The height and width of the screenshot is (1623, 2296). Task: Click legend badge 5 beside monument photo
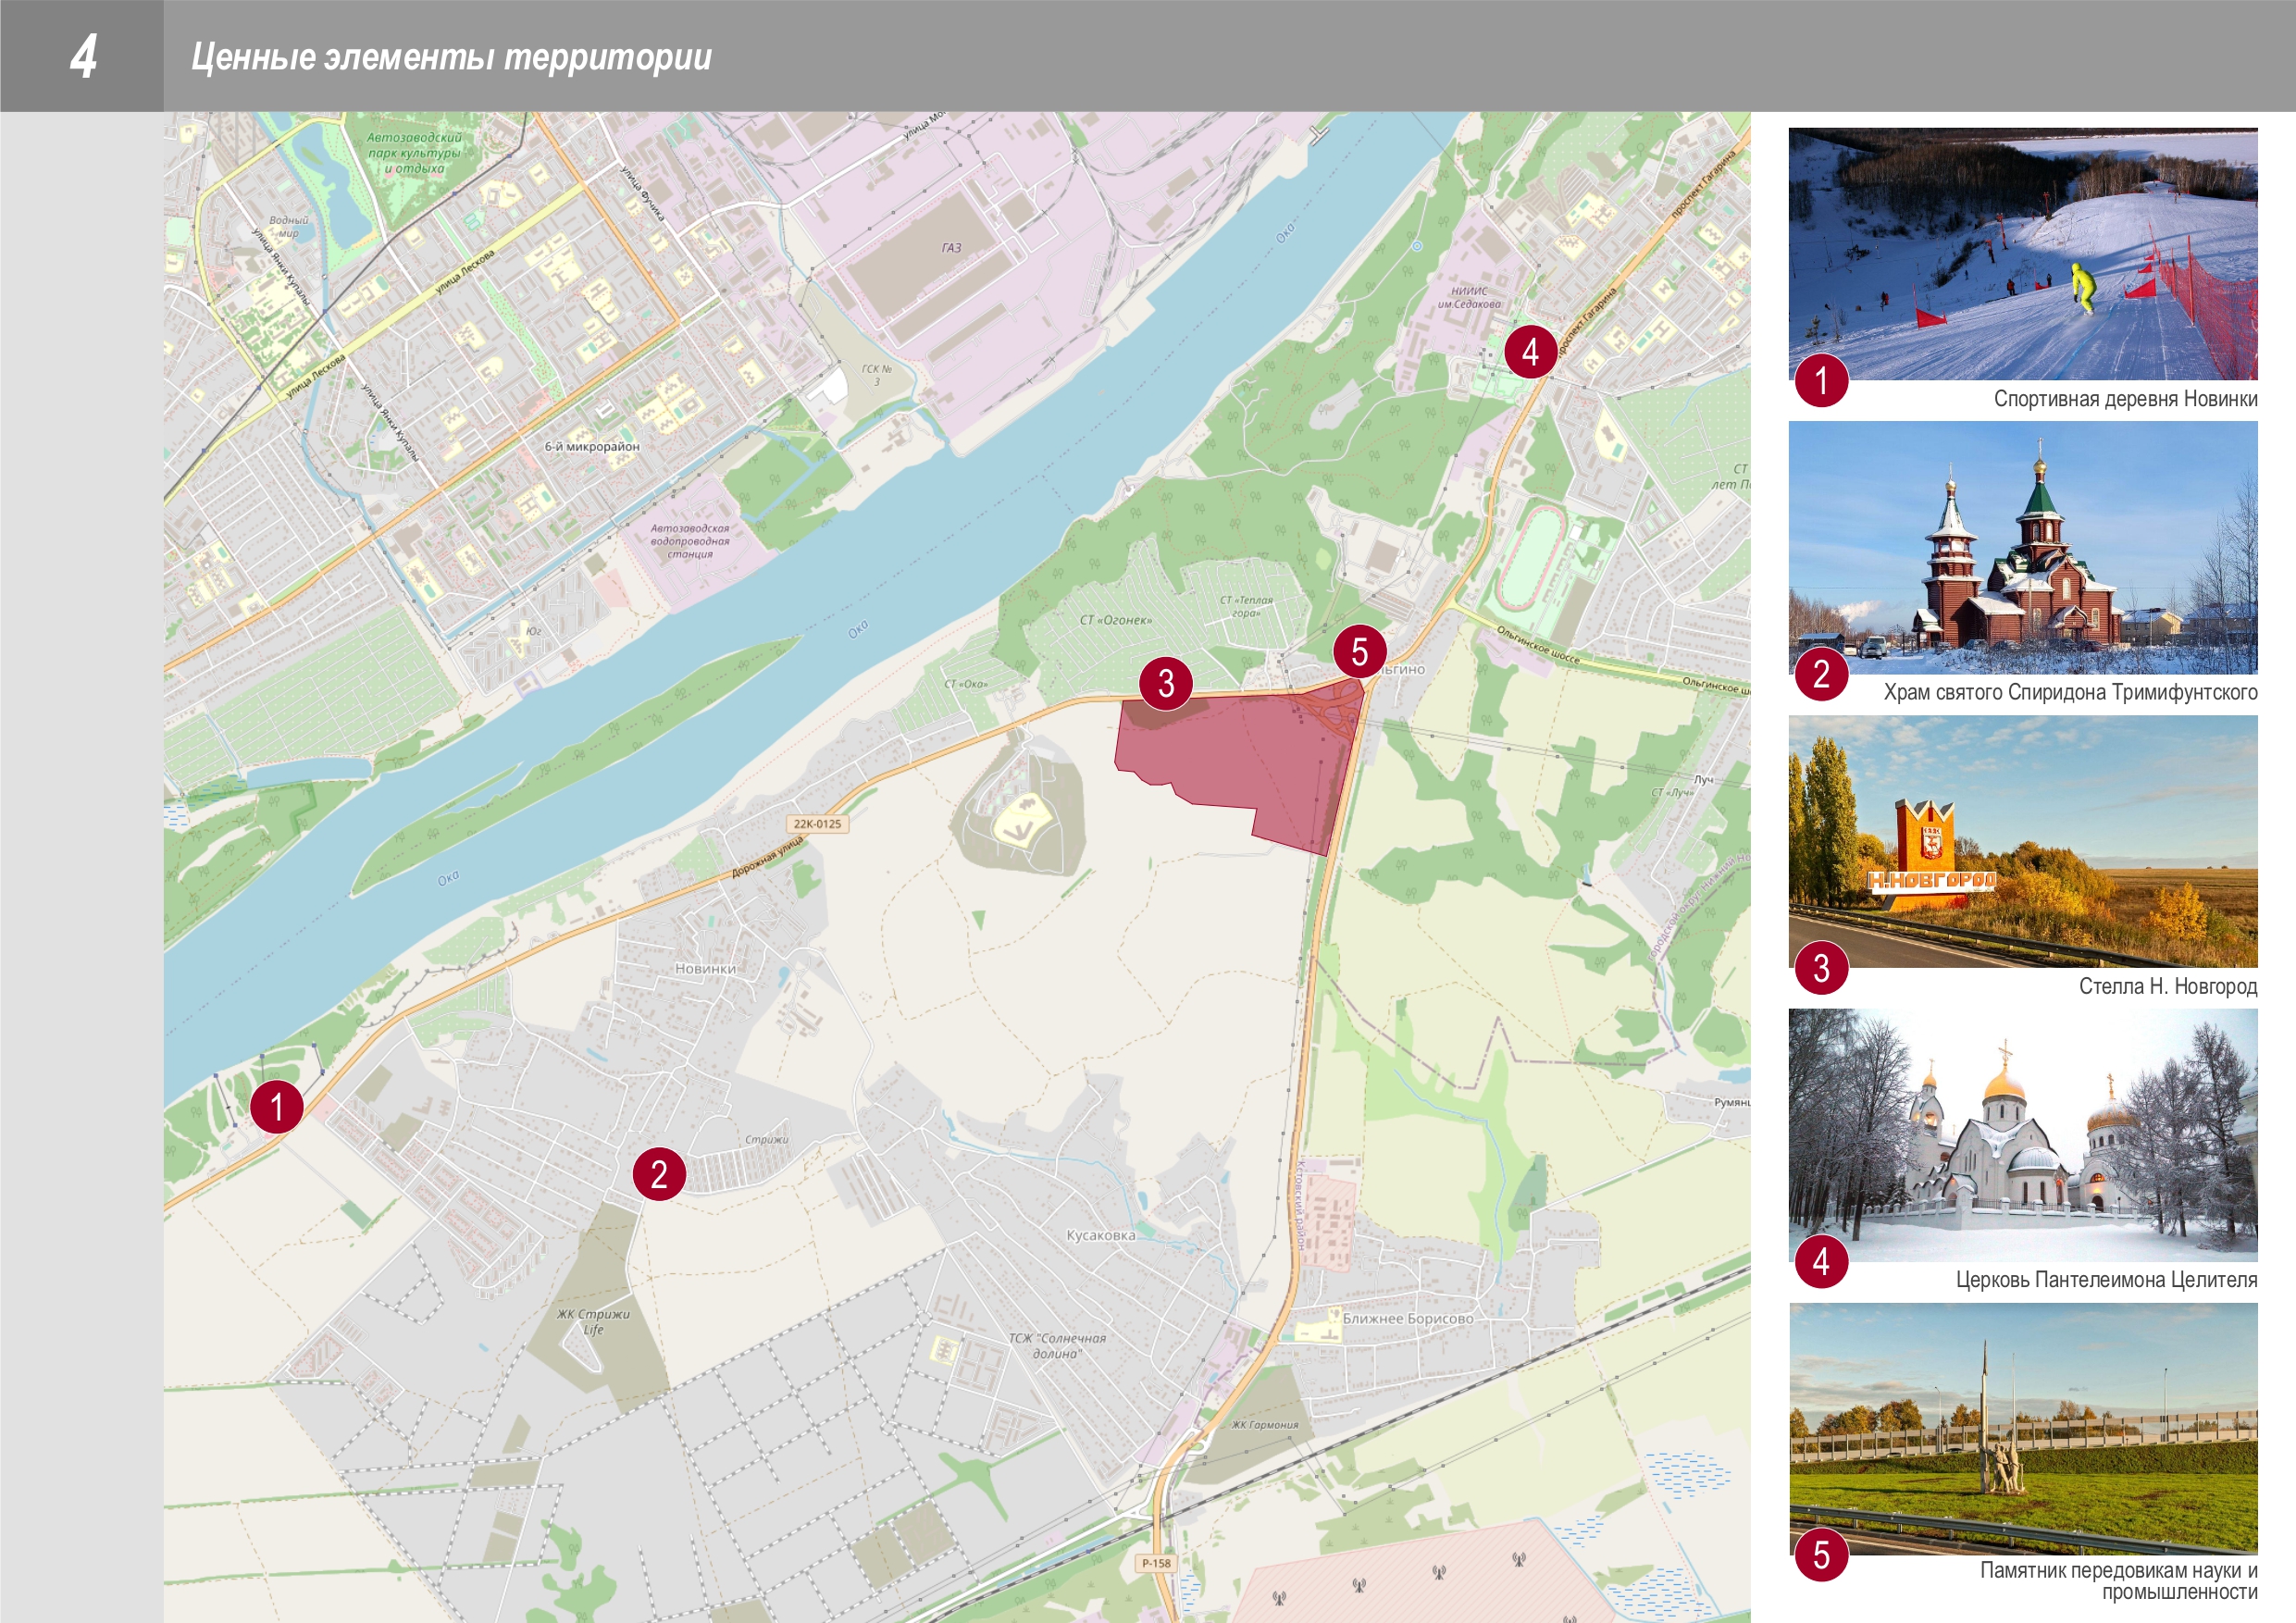(x=1820, y=1555)
